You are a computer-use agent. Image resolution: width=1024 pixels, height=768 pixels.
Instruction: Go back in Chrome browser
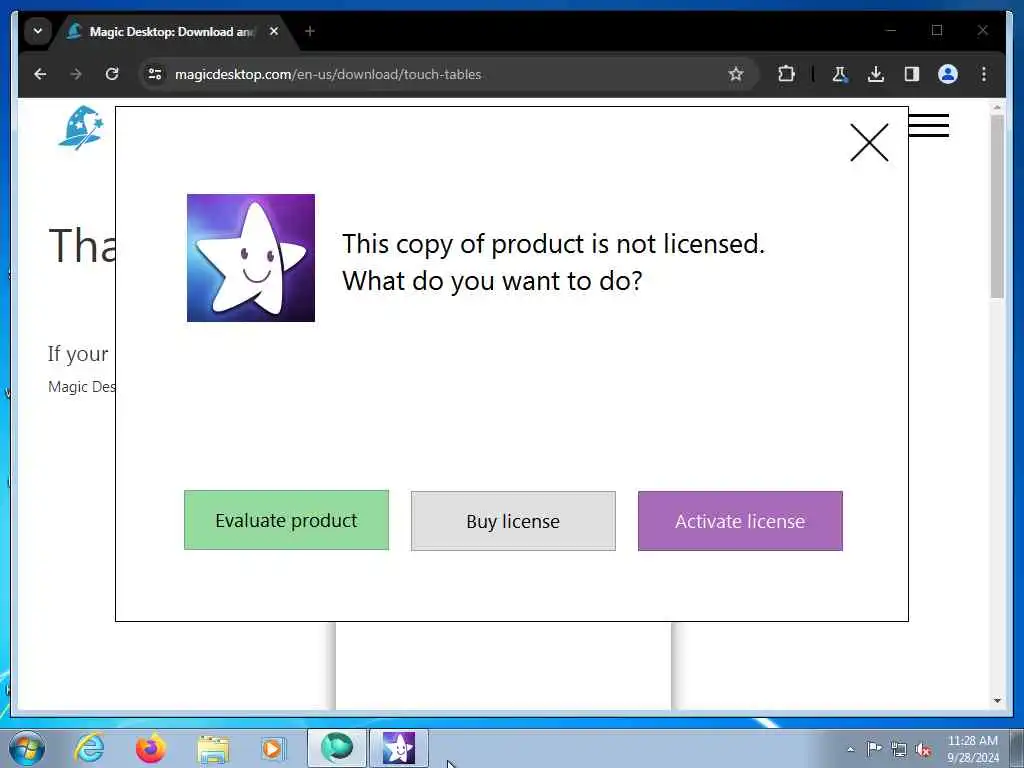tap(40, 74)
